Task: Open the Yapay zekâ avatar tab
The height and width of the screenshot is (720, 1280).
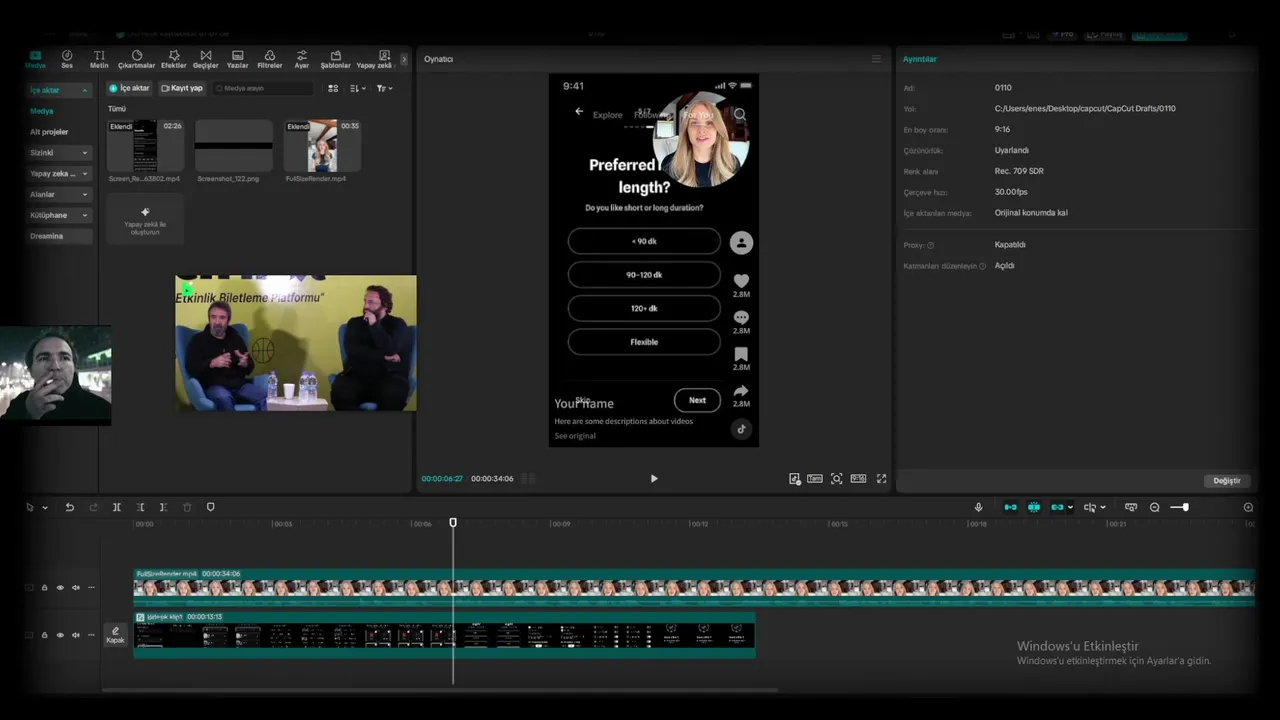Action: click(375, 59)
